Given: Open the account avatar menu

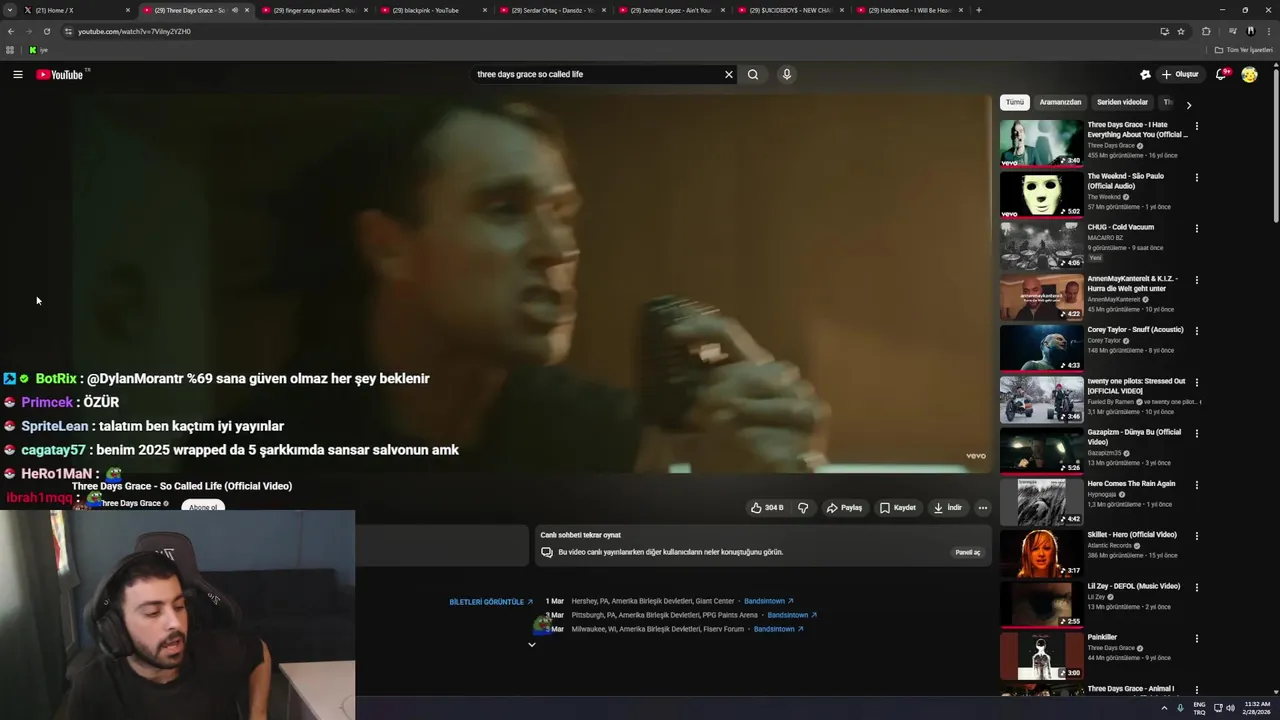Looking at the screenshot, I should click(1249, 74).
